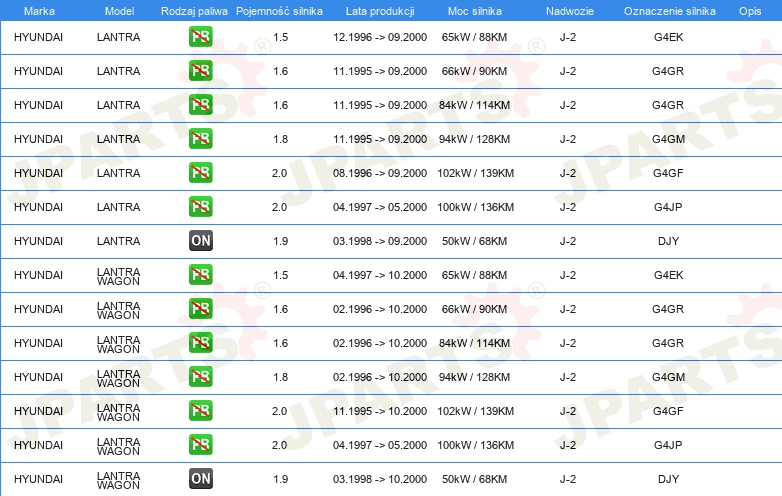Click the Nadwozie column header
Image resolution: width=782 pixels, height=496 pixels.
(x=570, y=11)
